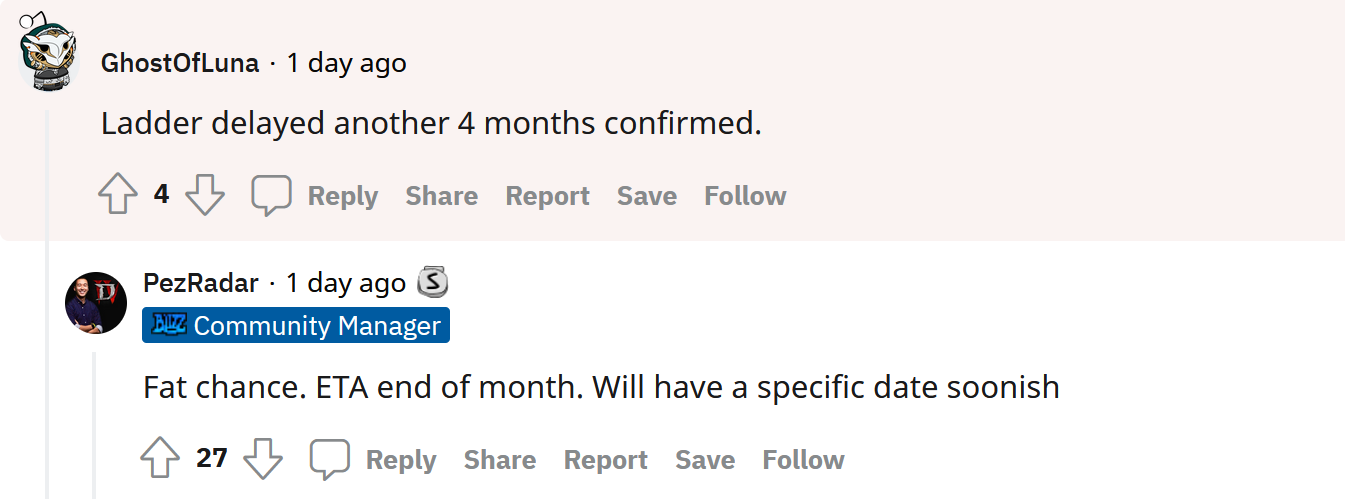Report PezRadar's reply
Screen dimensions: 1345x499
[605, 460]
